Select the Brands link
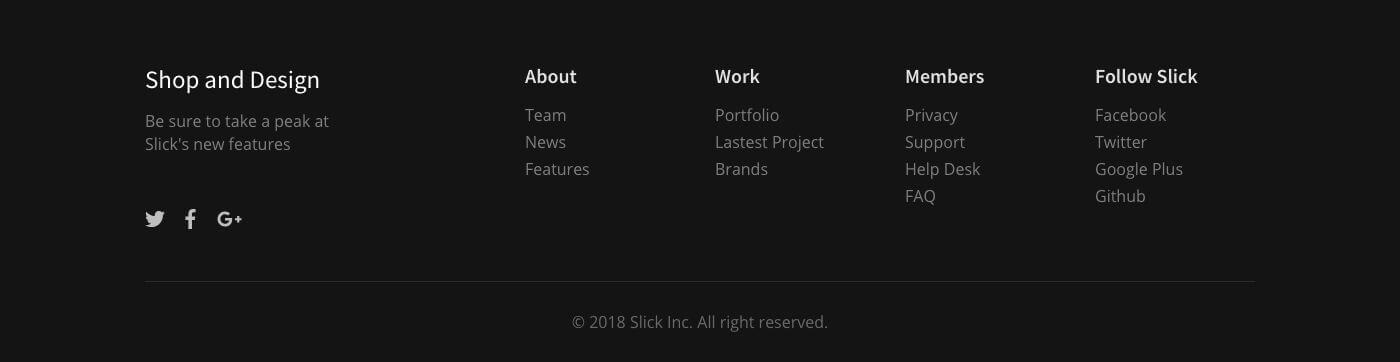The image size is (1400, 362). [x=741, y=169]
